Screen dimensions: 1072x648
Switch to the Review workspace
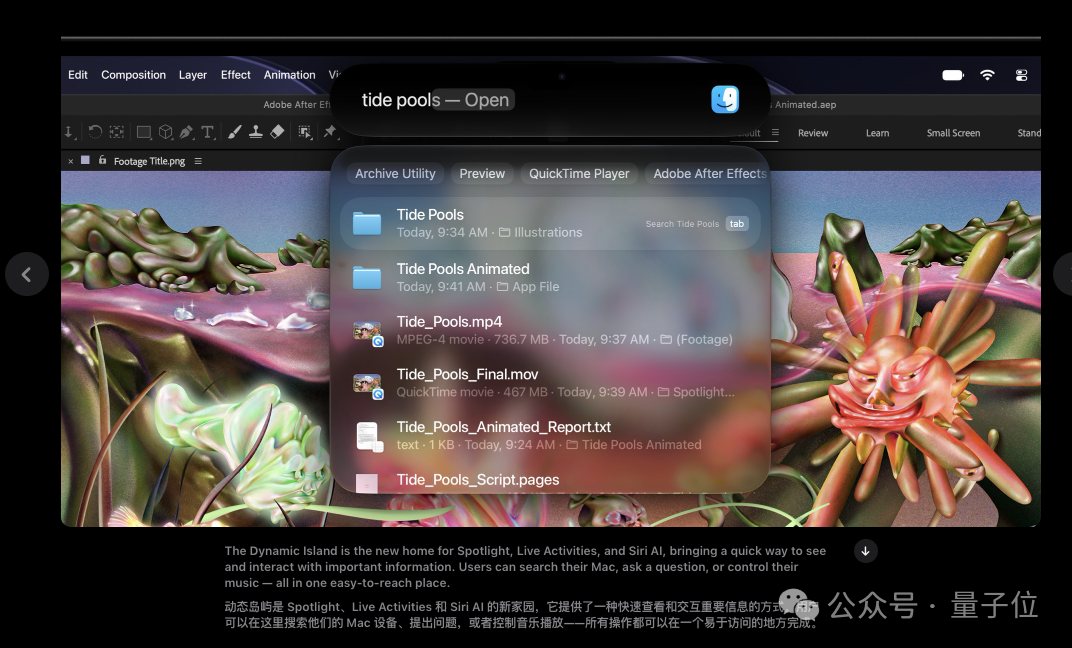pyautogui.click(x=813, y=133)
